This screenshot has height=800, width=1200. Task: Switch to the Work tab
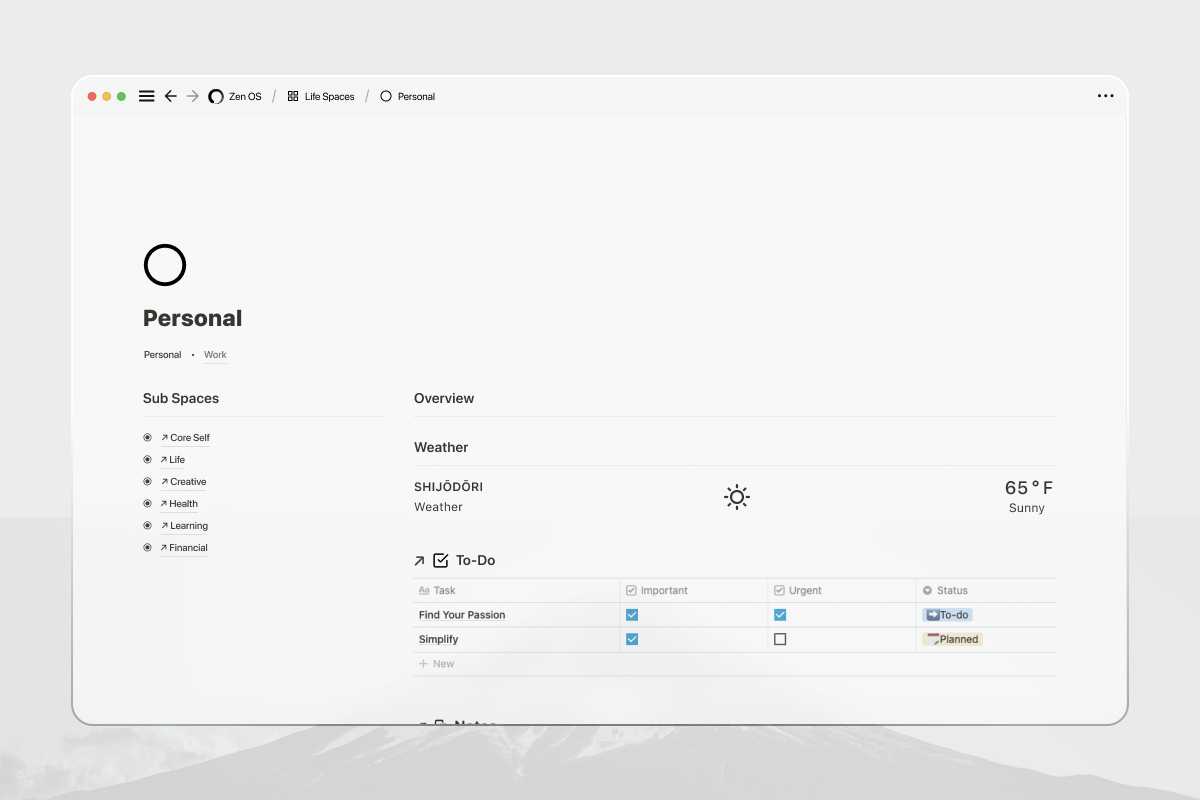tap(215, 355)
